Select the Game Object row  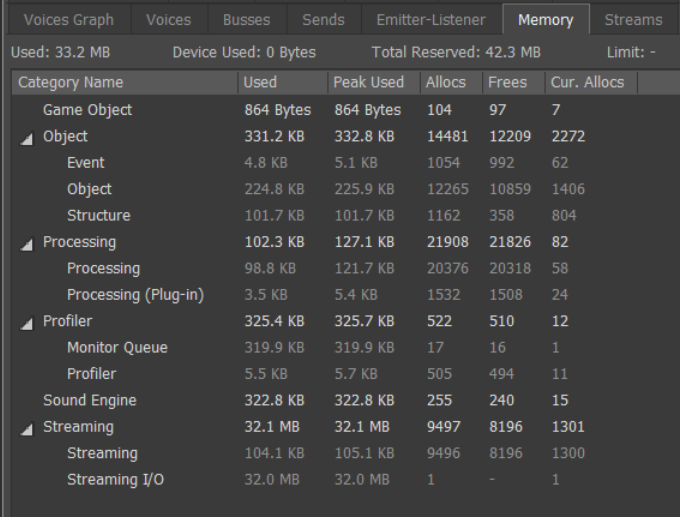[87, 110]
